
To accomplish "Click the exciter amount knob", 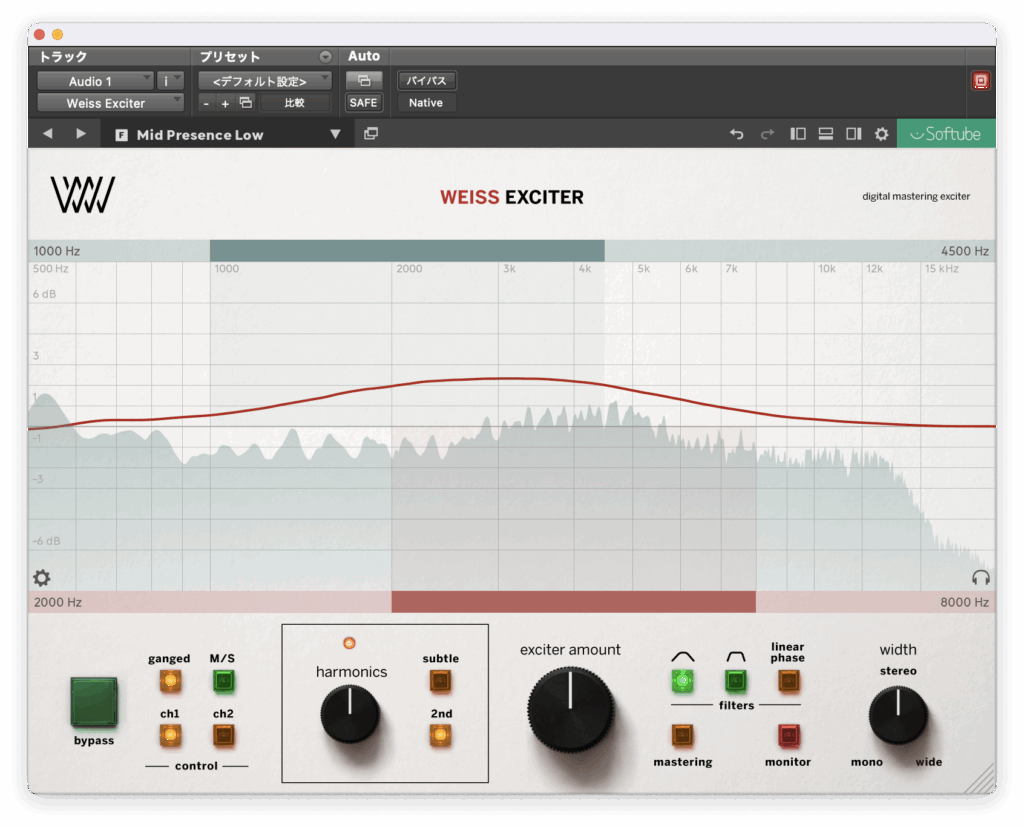I will coord(570,710).
